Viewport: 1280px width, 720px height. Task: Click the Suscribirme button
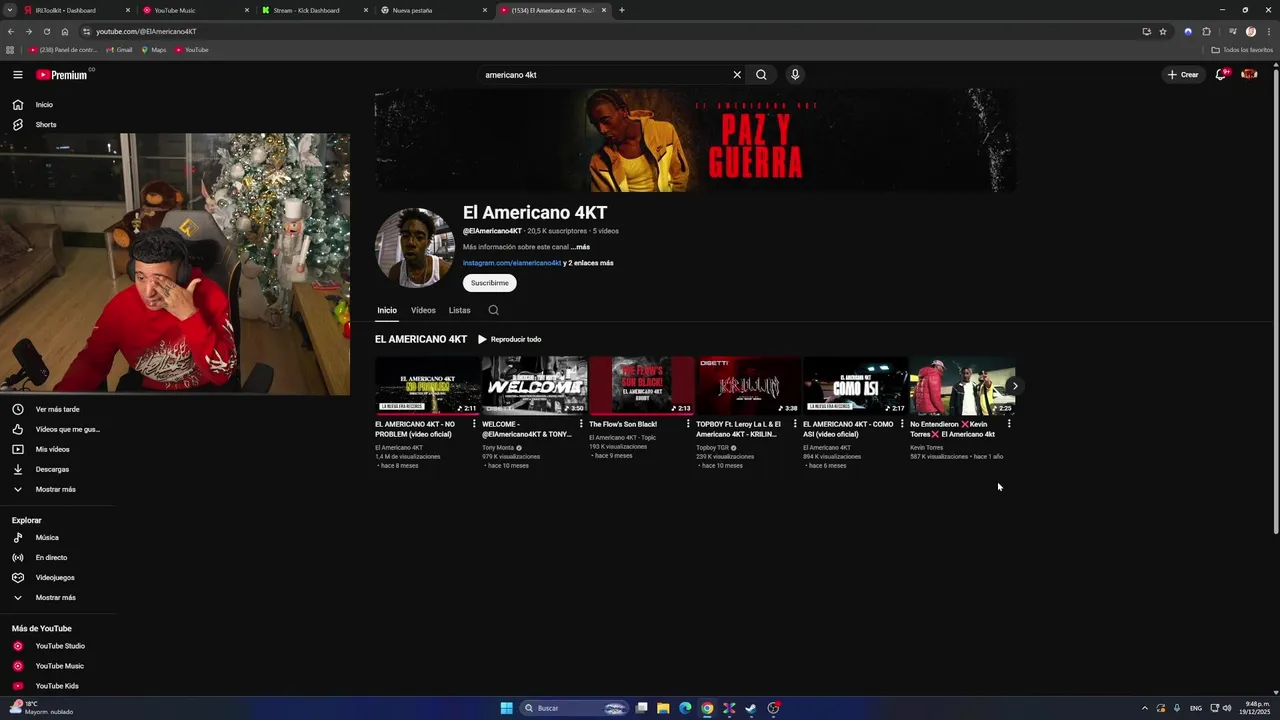coord(490,283)
